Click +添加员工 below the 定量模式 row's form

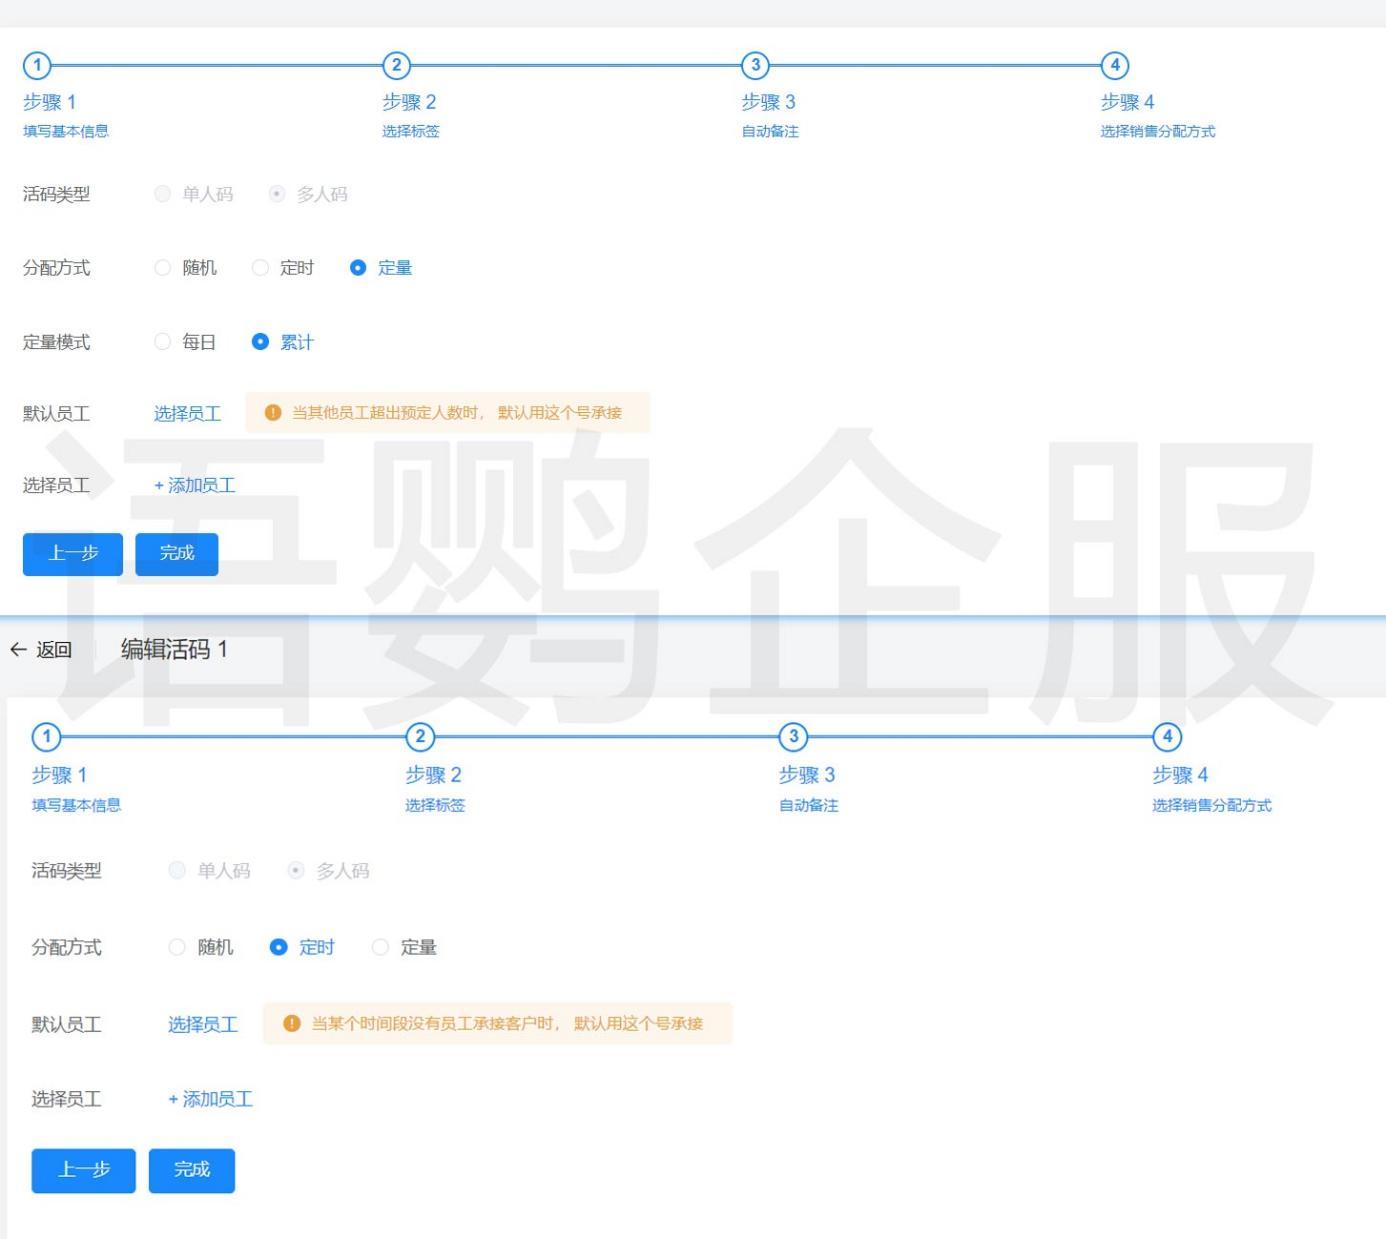(195, 485)
